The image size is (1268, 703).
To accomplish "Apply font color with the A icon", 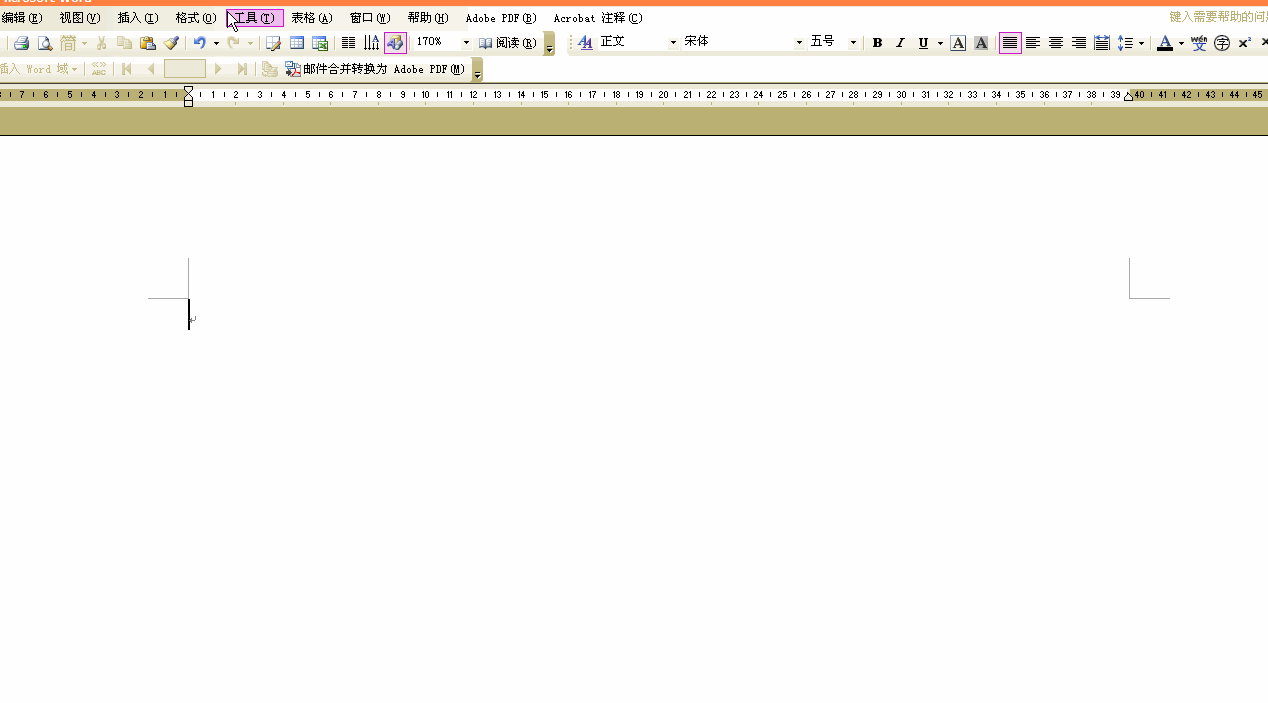I will tap(1164, 43).
